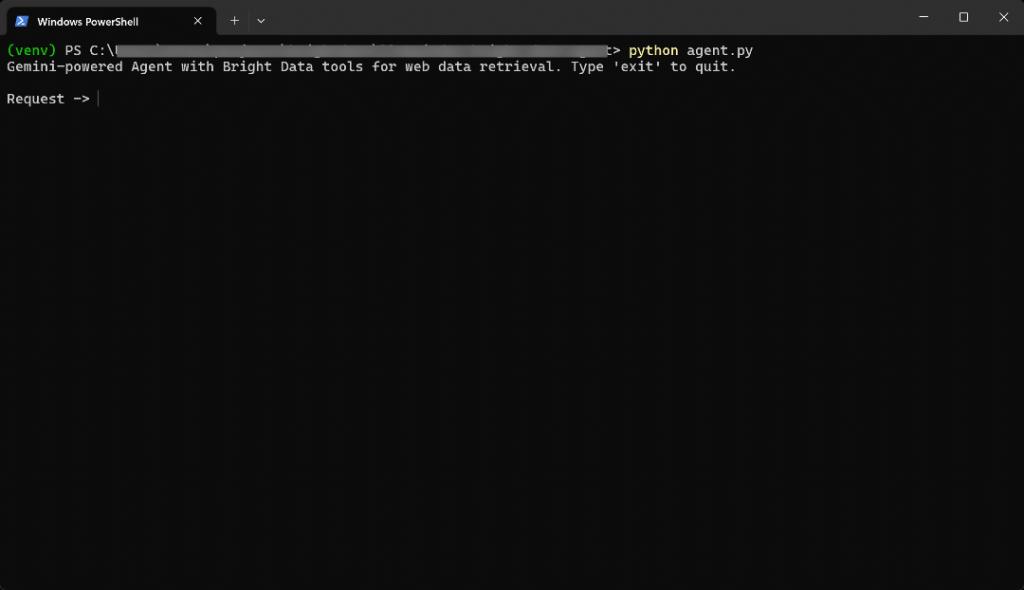Screen dimensions: 1024x590
Task: Click the PS prefix of the prompt
Action: pos(72,50)
